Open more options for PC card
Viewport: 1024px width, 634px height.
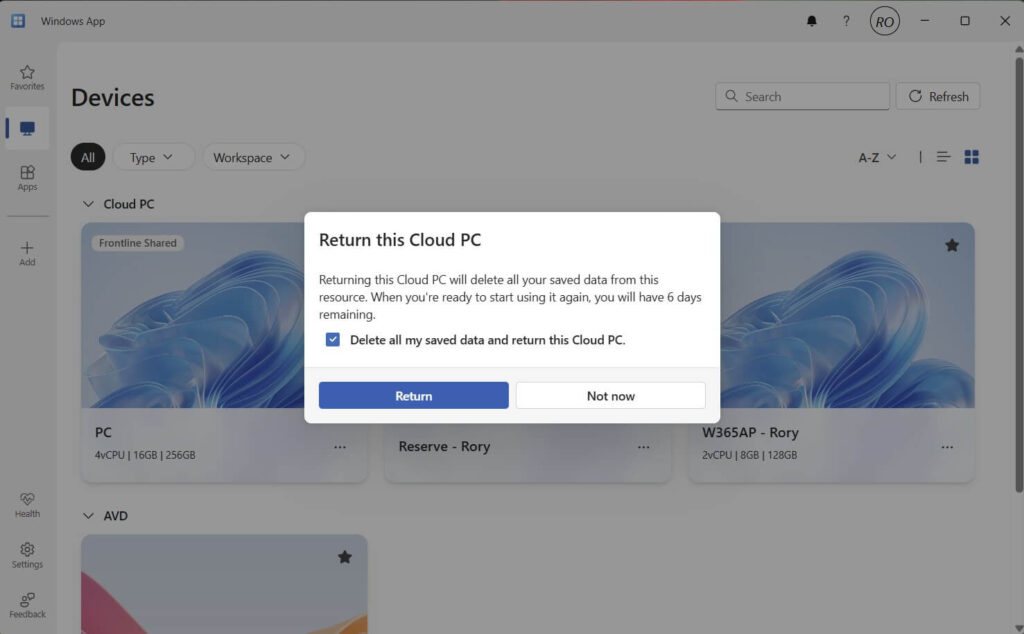(340, 447)
